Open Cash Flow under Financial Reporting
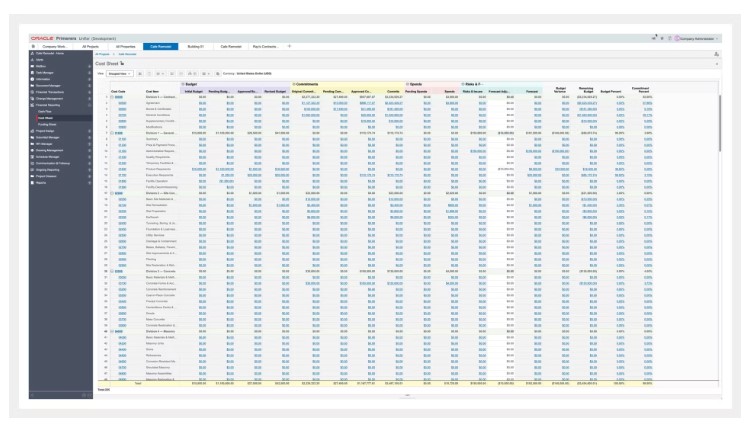745x440 pixels. (x=45, y=112)
